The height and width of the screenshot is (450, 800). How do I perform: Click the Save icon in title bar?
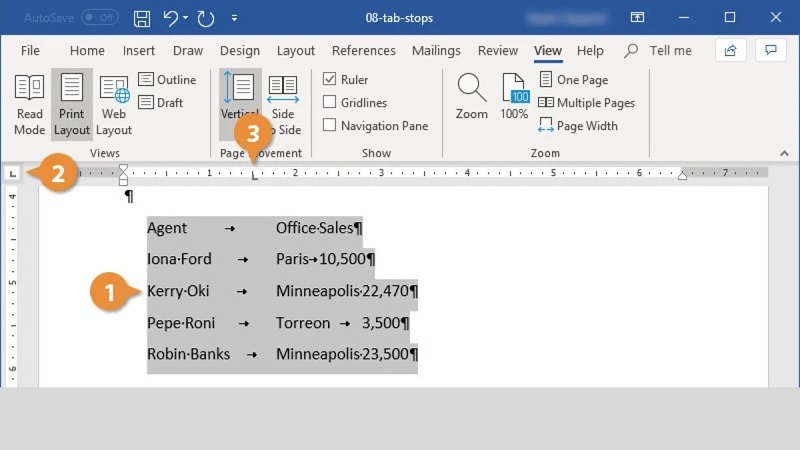[x=142, y=18]
